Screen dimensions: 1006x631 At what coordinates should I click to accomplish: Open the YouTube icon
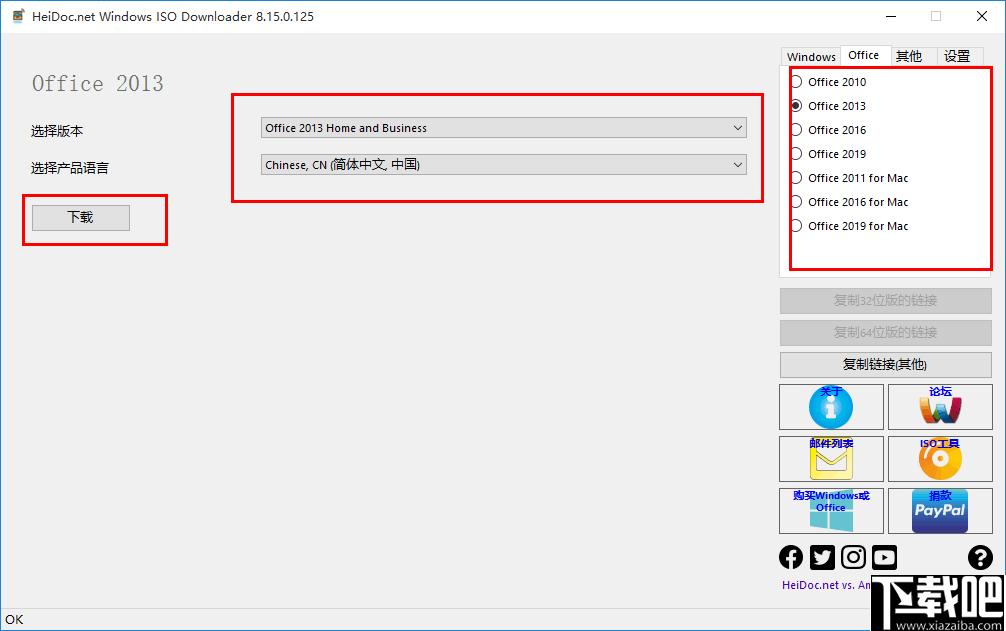884,557
